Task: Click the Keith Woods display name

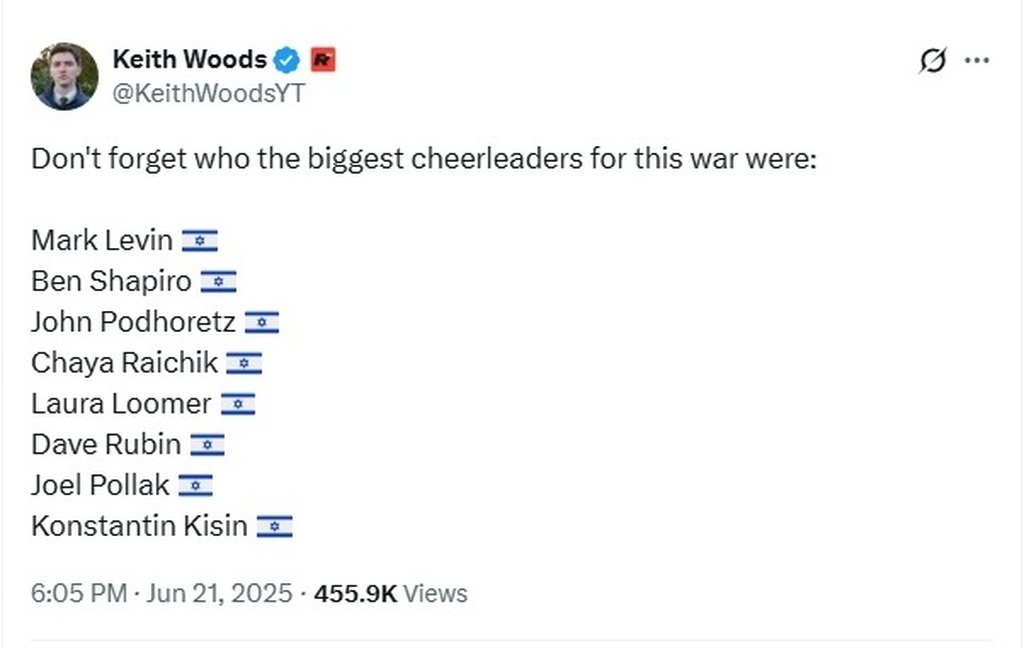Action: click(189, 59)
